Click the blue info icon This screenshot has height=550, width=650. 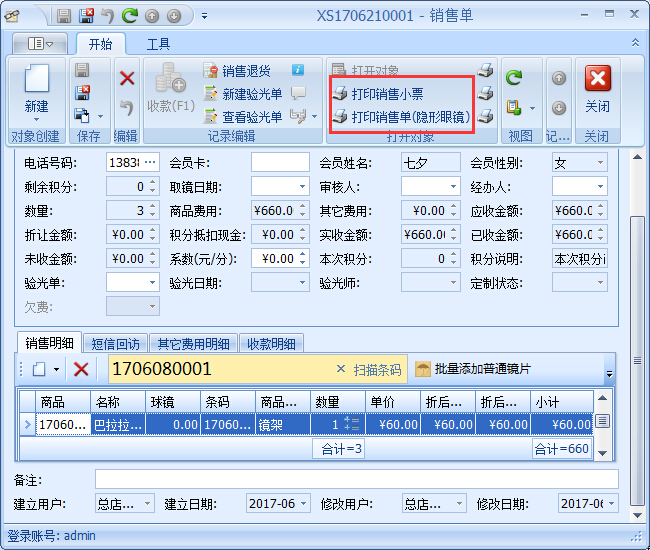click(298, 70)
